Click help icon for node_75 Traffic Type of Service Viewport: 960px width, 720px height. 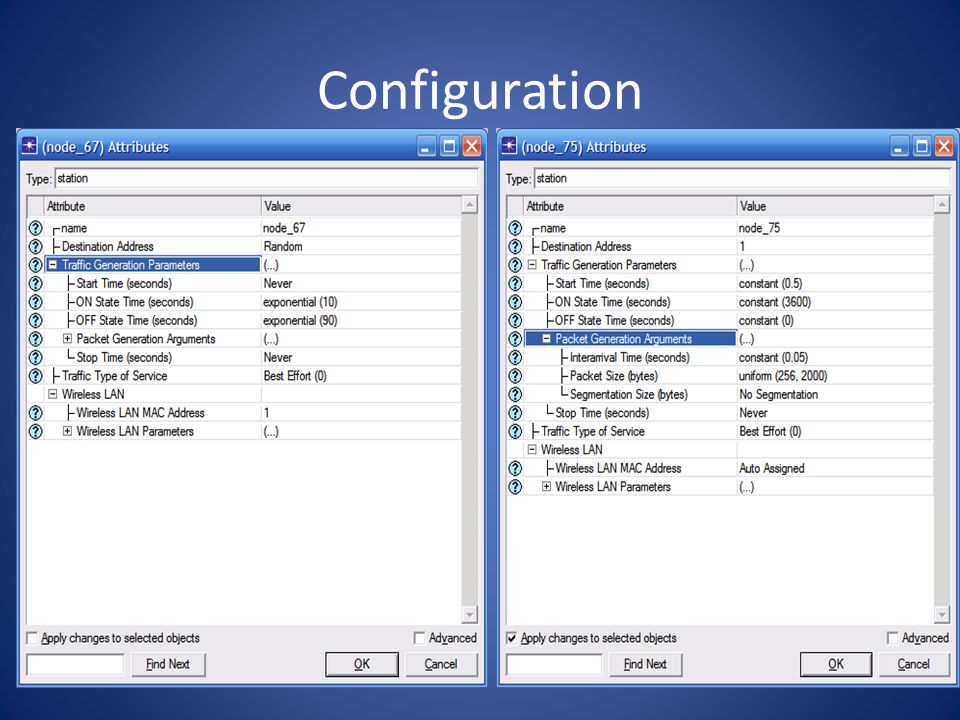coord(516,432)
